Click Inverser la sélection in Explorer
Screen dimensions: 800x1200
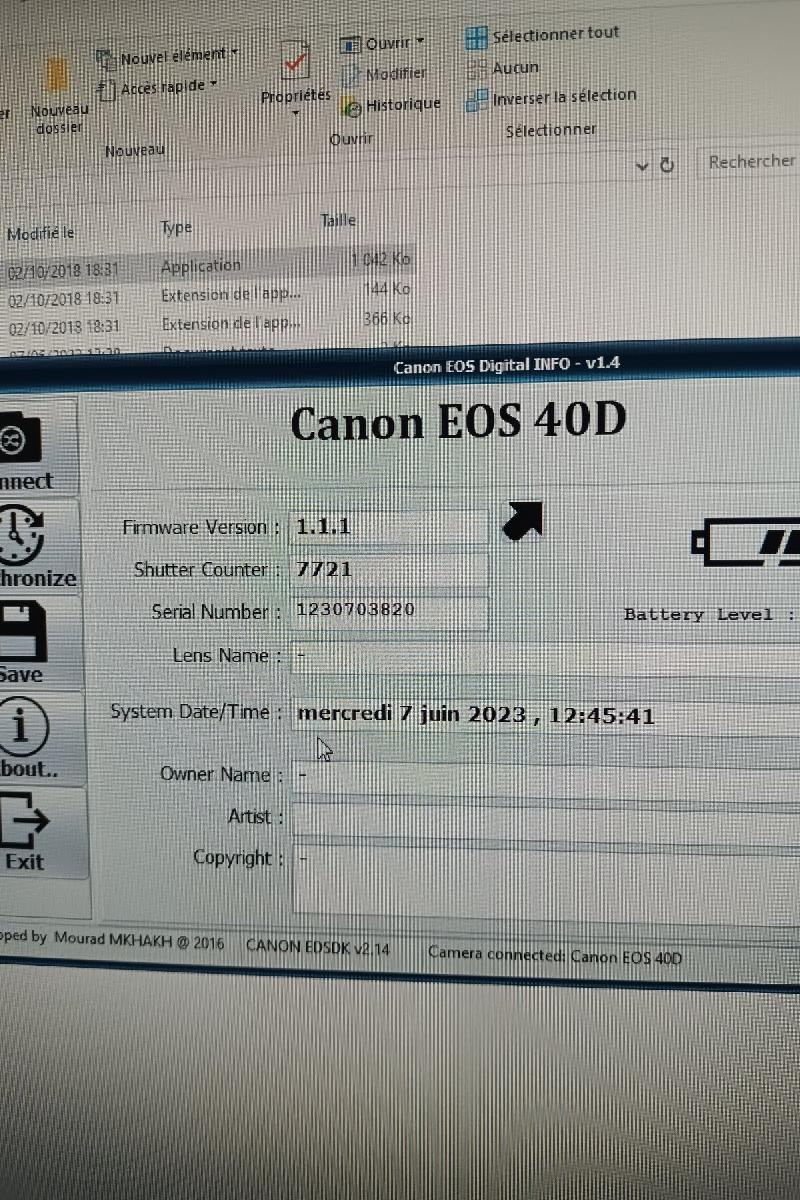pyautogui.click(x=551, y=98)
